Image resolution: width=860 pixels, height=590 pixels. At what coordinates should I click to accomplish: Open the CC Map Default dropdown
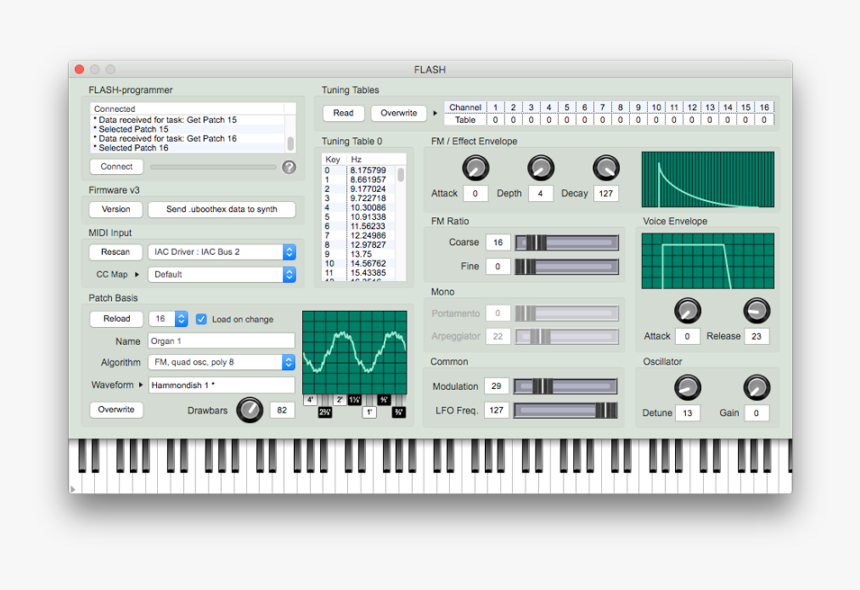click(x=222, y=274)
